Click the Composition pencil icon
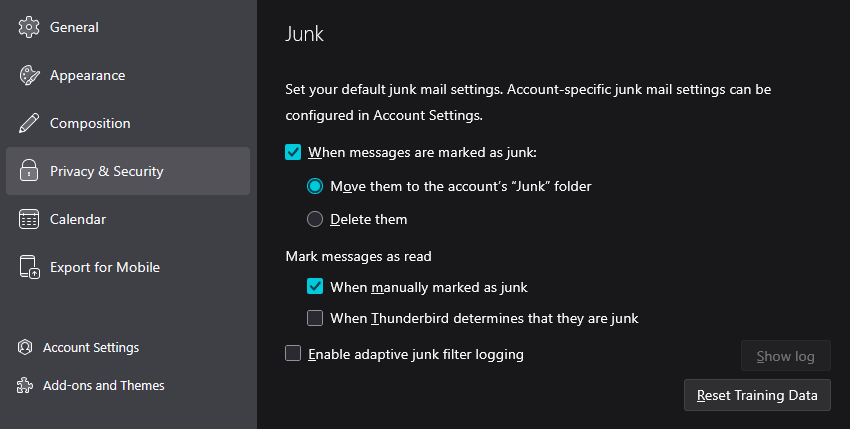 click(29, 123)
